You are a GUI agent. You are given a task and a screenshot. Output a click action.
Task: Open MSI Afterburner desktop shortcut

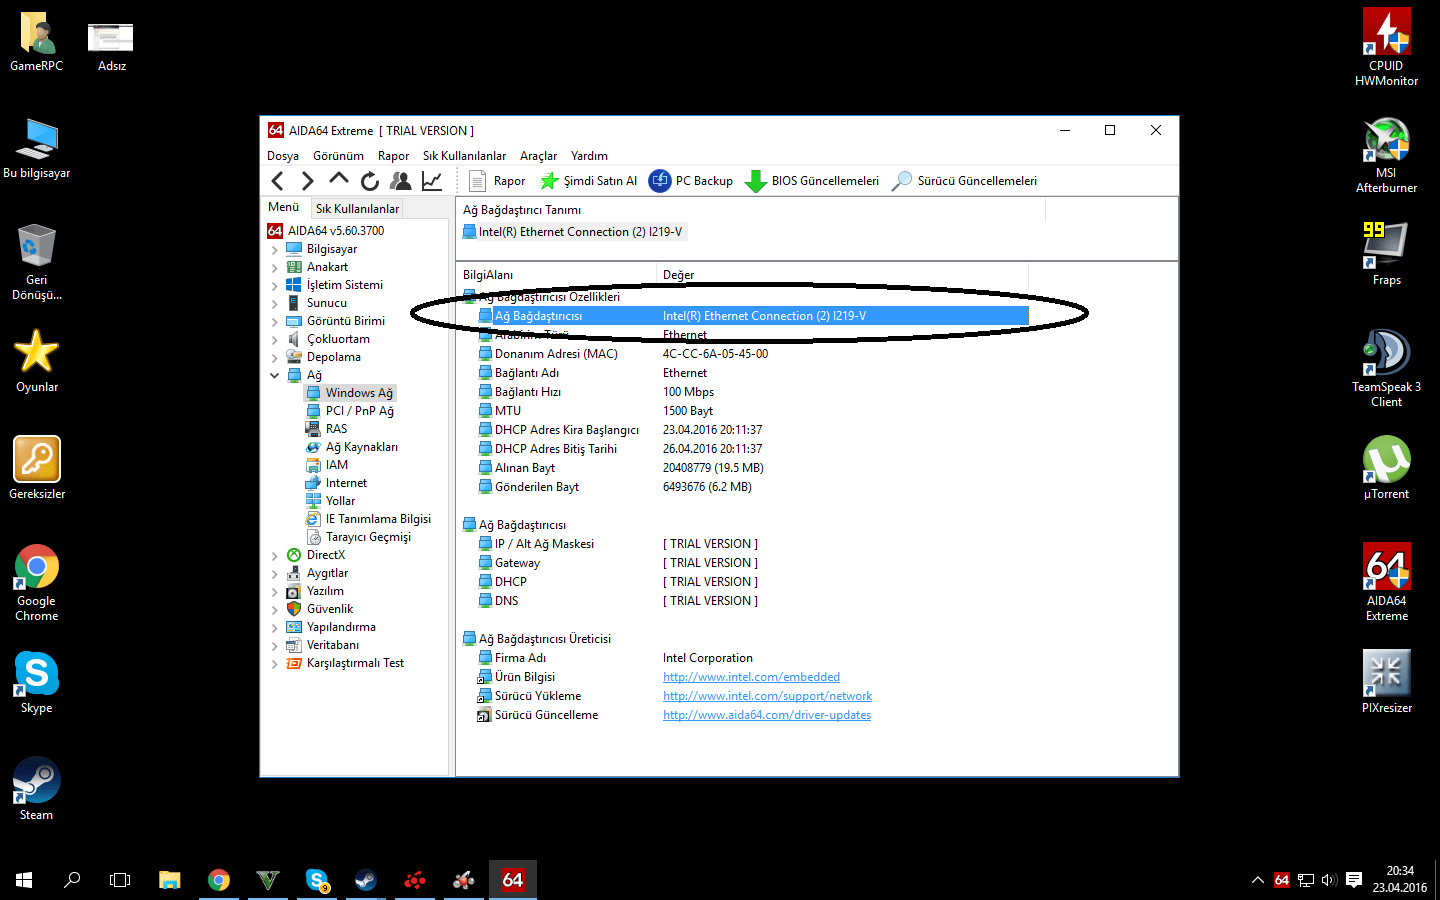(1386, 154)
